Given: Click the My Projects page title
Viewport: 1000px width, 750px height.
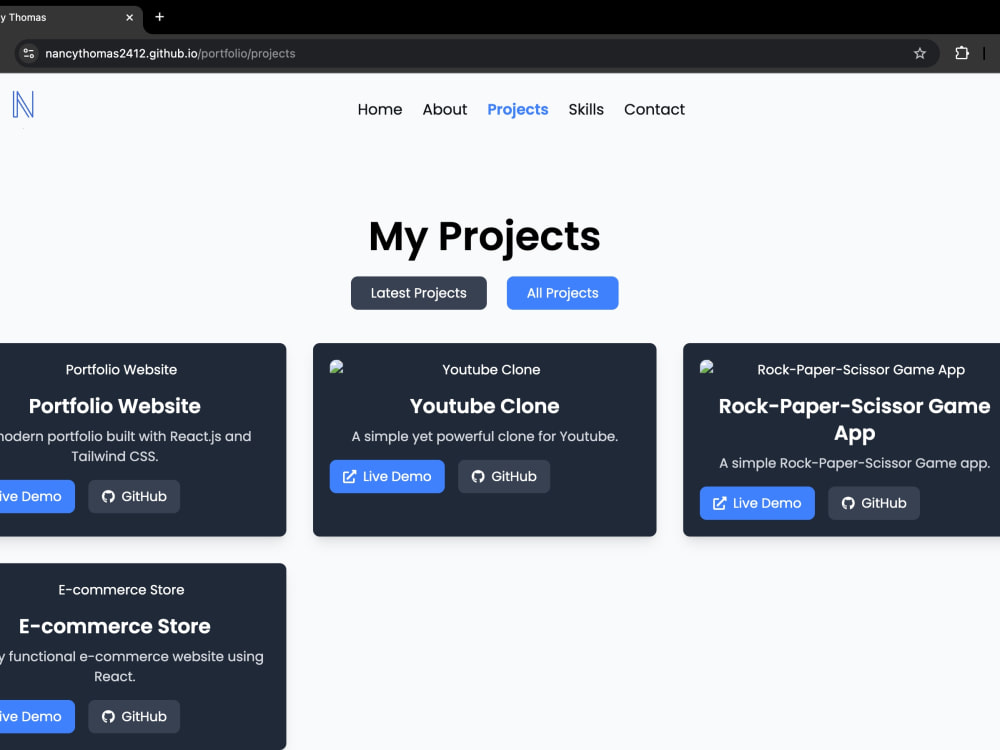Looking at the screenshot, I should (x=485, y=237).
